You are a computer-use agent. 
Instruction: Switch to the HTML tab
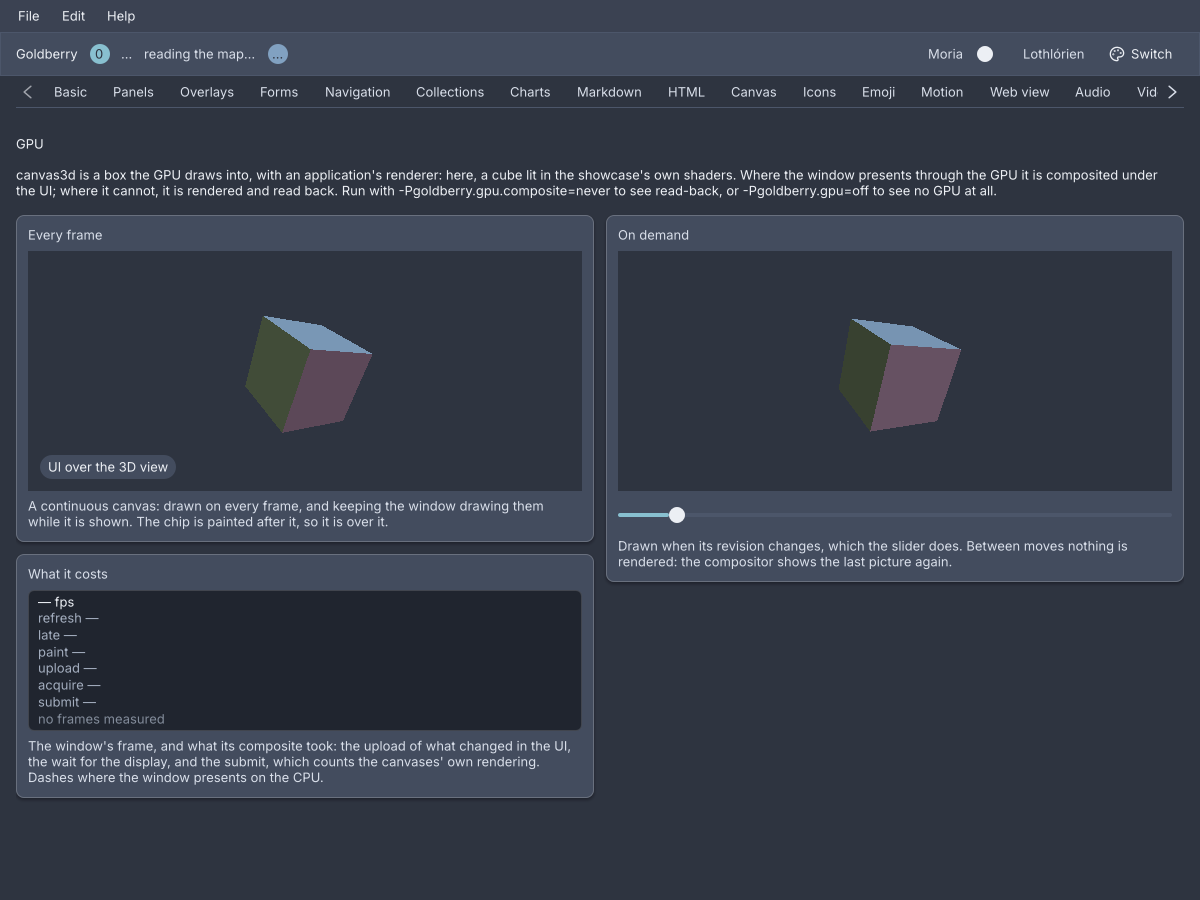[x=686, y=92]
